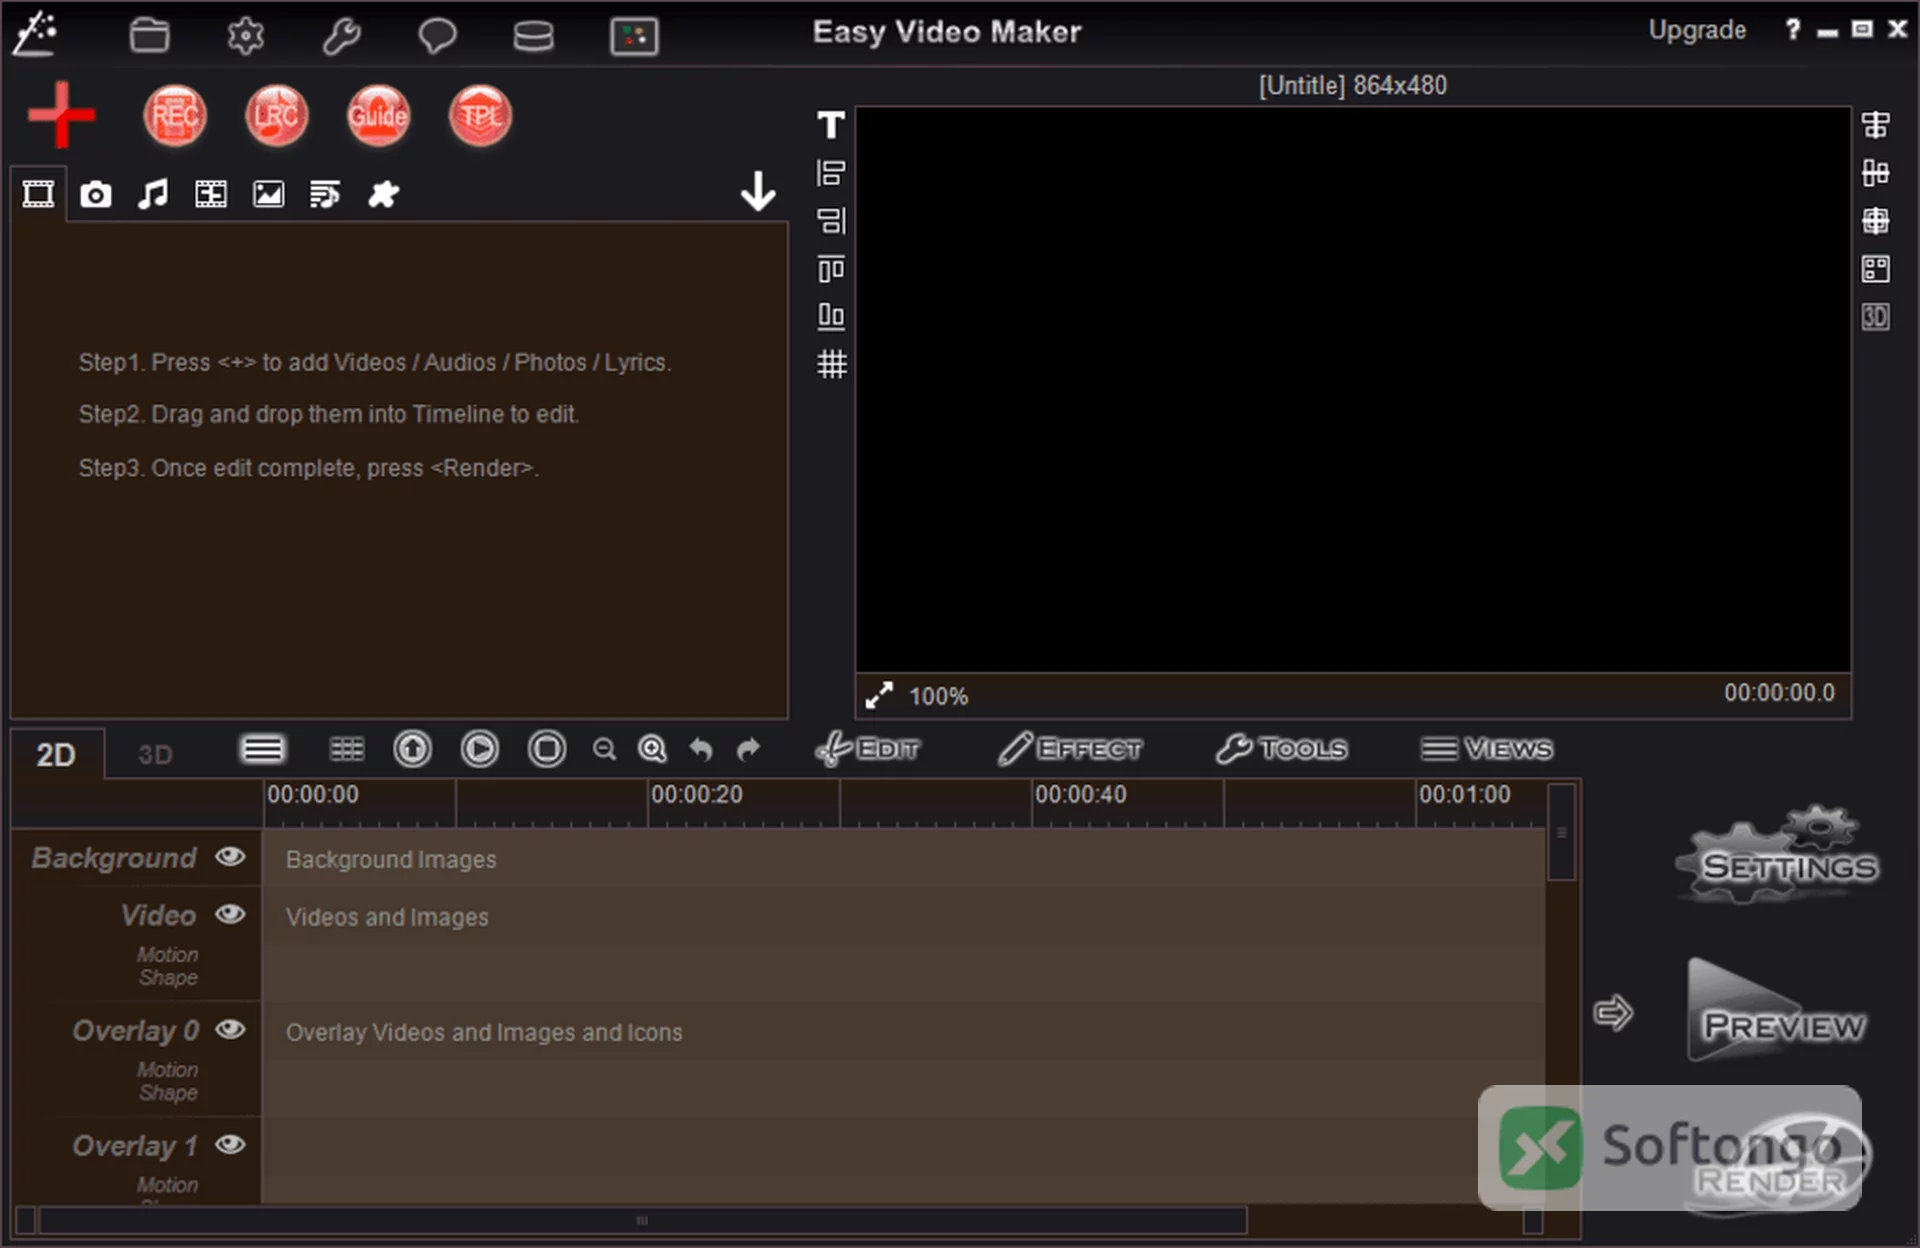Click the red plus Add media button
The image size is (1920, 1248).
[62, 115]
